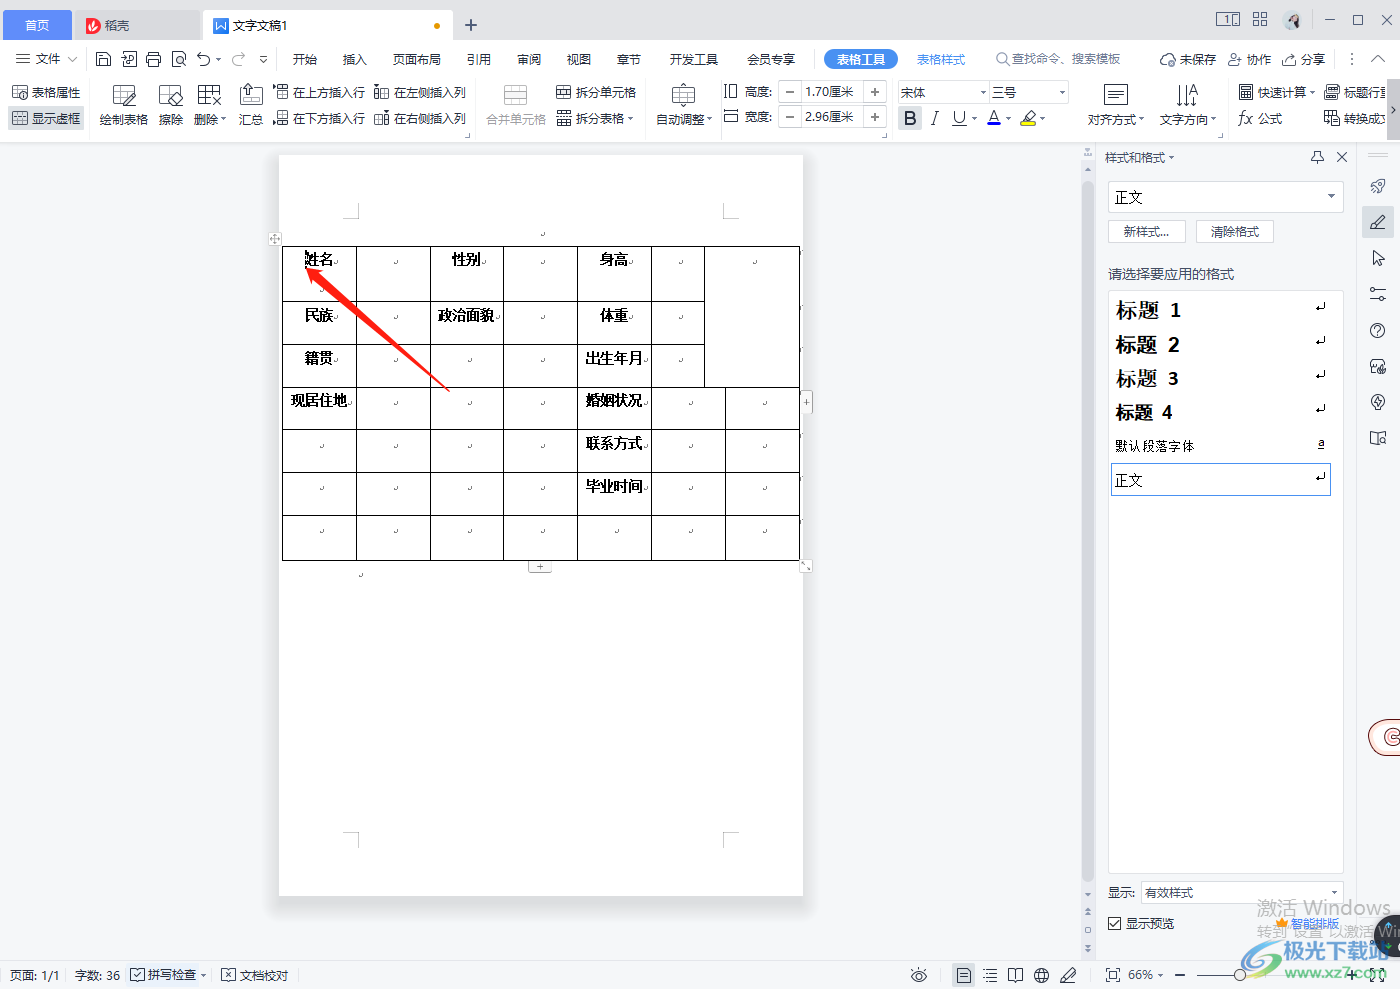The height and width of the screenshot is (989, 1400).
Task: Open the help question mark sidebar icon
Action: click(1378, 331)
